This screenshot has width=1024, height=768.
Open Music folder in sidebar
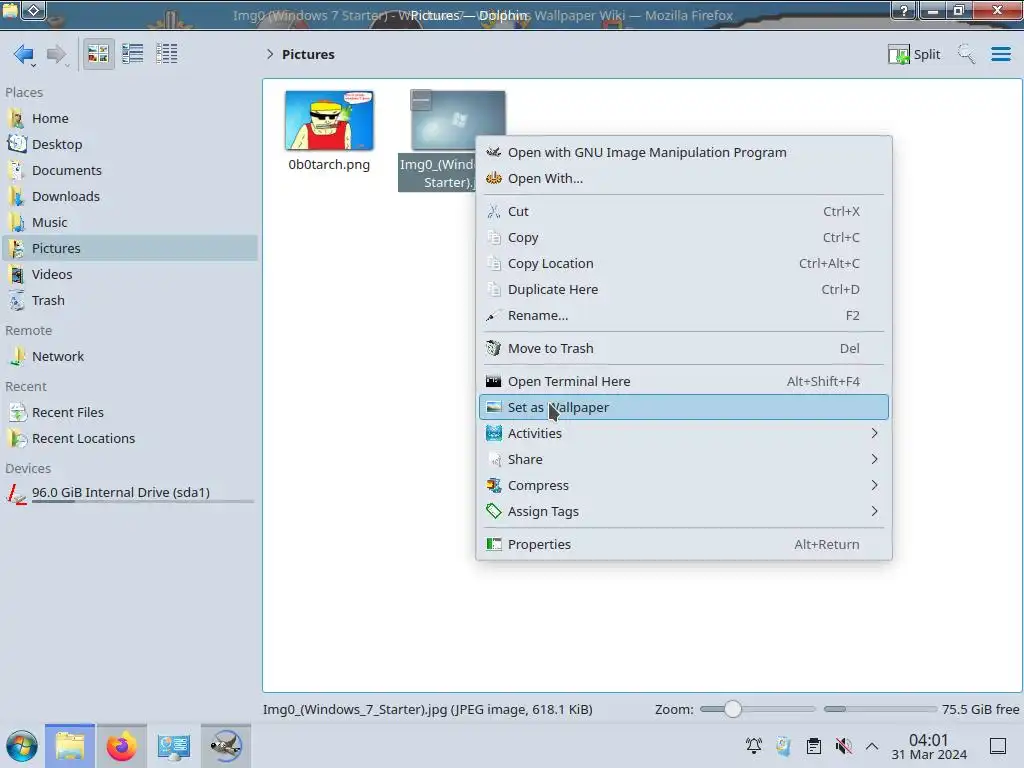coord(131,223)
